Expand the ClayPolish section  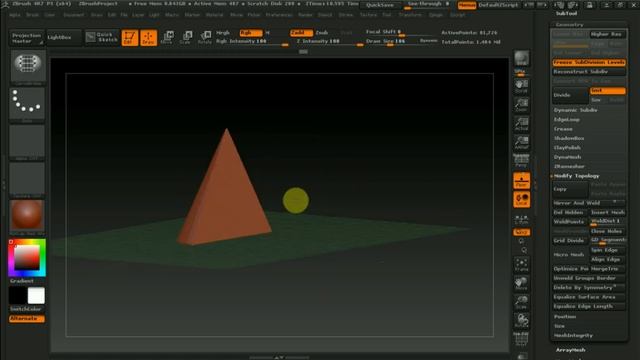click(567, 148)
